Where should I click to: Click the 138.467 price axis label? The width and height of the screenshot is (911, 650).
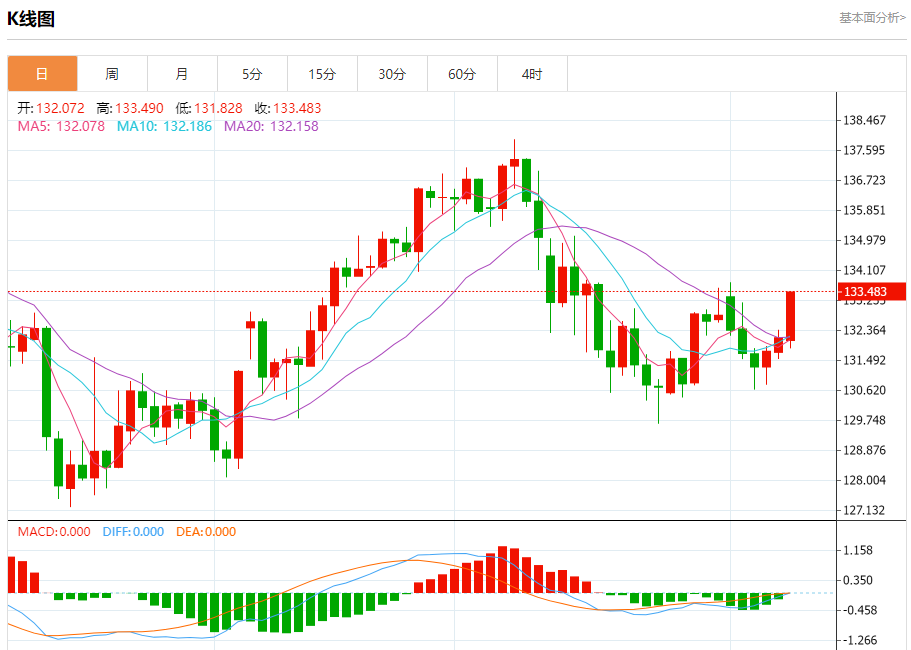(865, 120)
